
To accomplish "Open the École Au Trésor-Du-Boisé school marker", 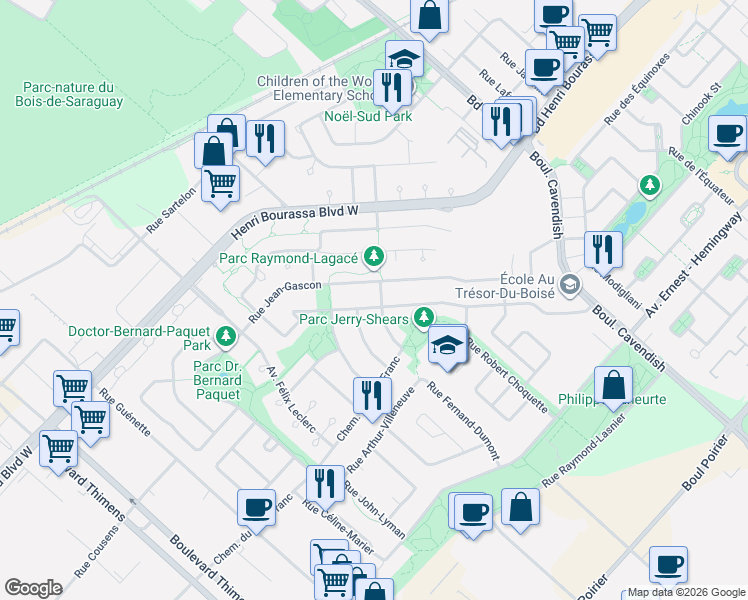I will point(570,285).
